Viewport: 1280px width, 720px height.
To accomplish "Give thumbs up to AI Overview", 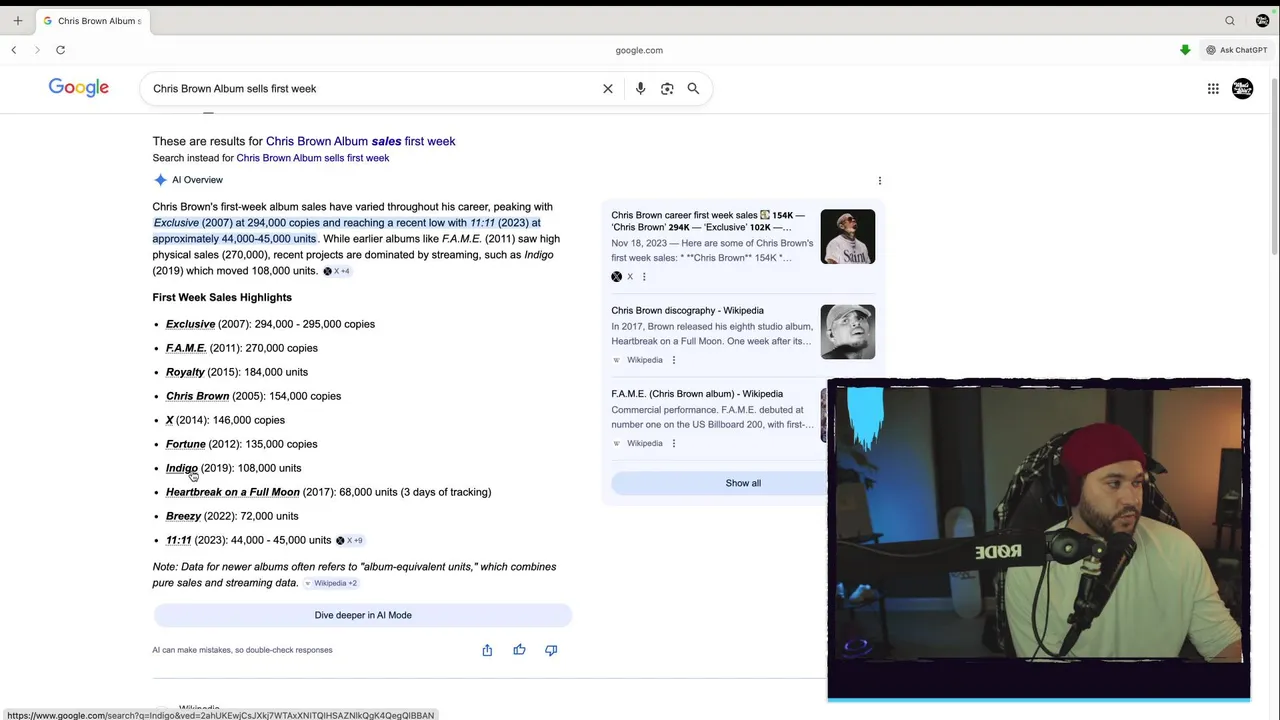I will click(x=519, y=650).
